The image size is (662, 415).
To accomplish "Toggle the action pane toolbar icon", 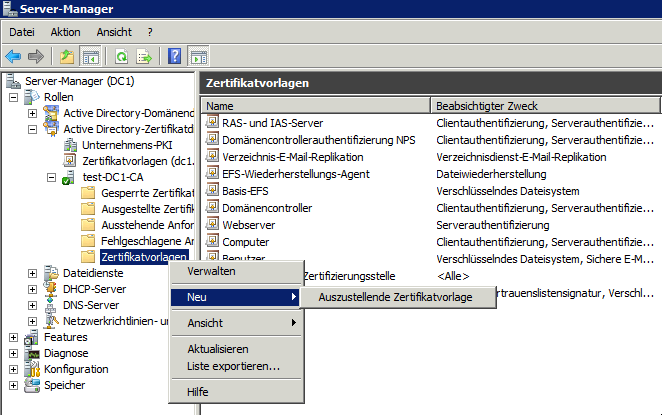I will tap(198, 56).
